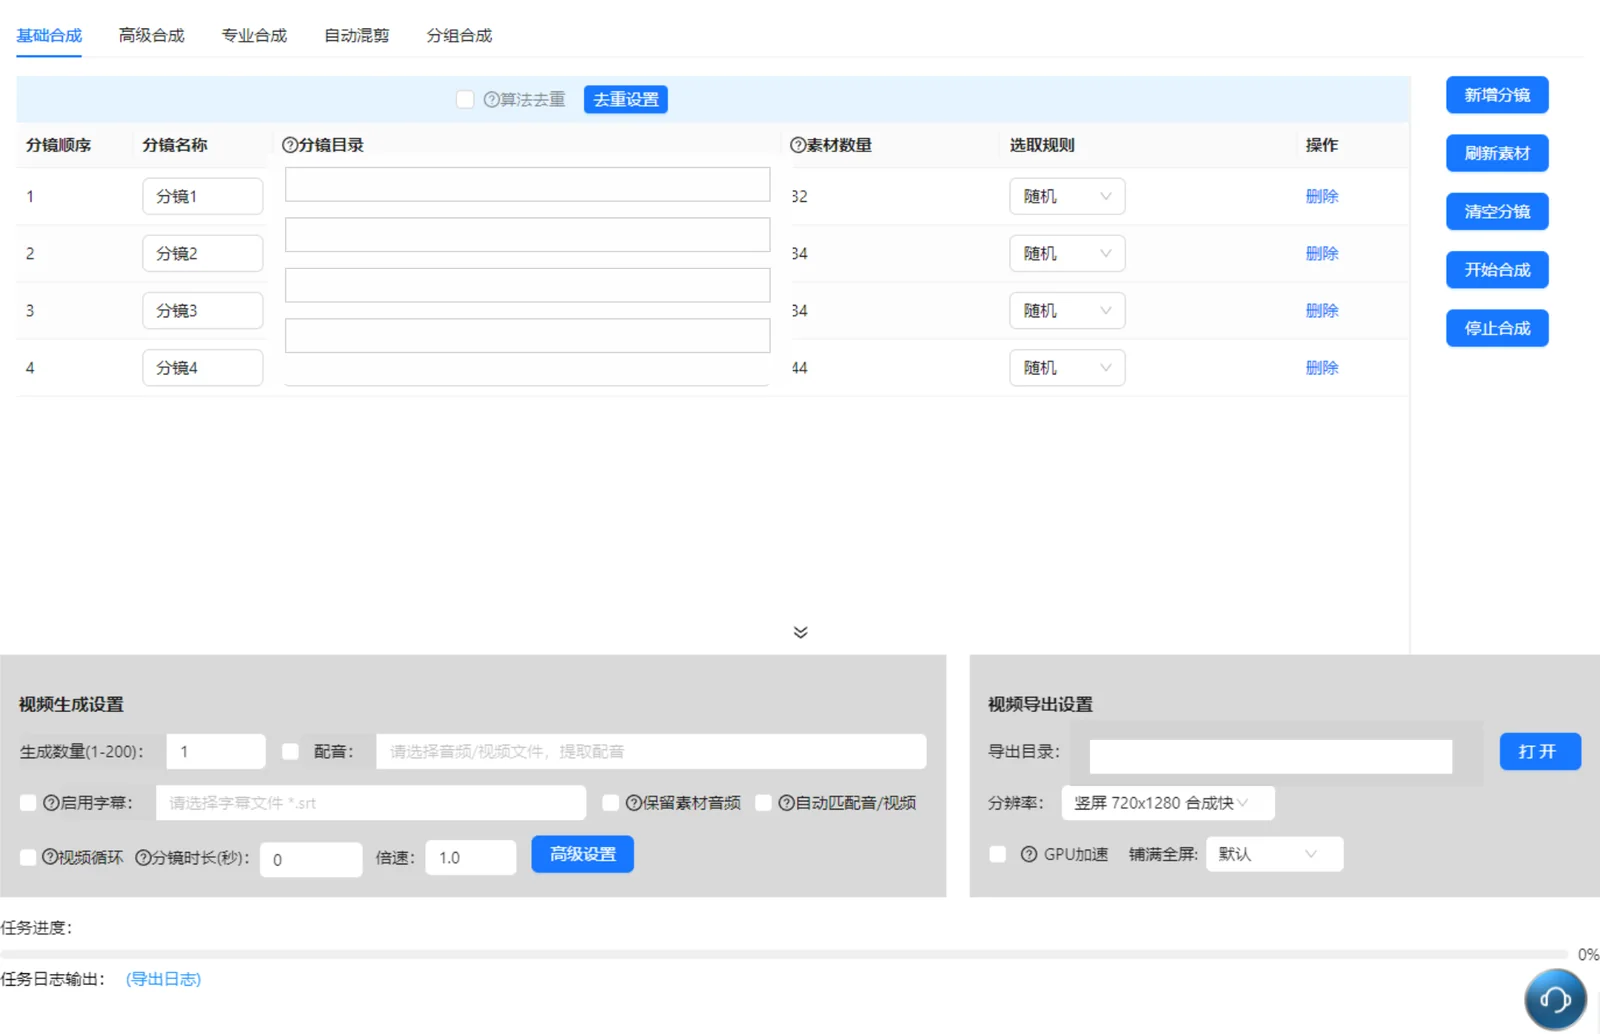The image size is (1600, 1034).
Task: Enable the GPU加速 checkbox
Action: point(997,855)
